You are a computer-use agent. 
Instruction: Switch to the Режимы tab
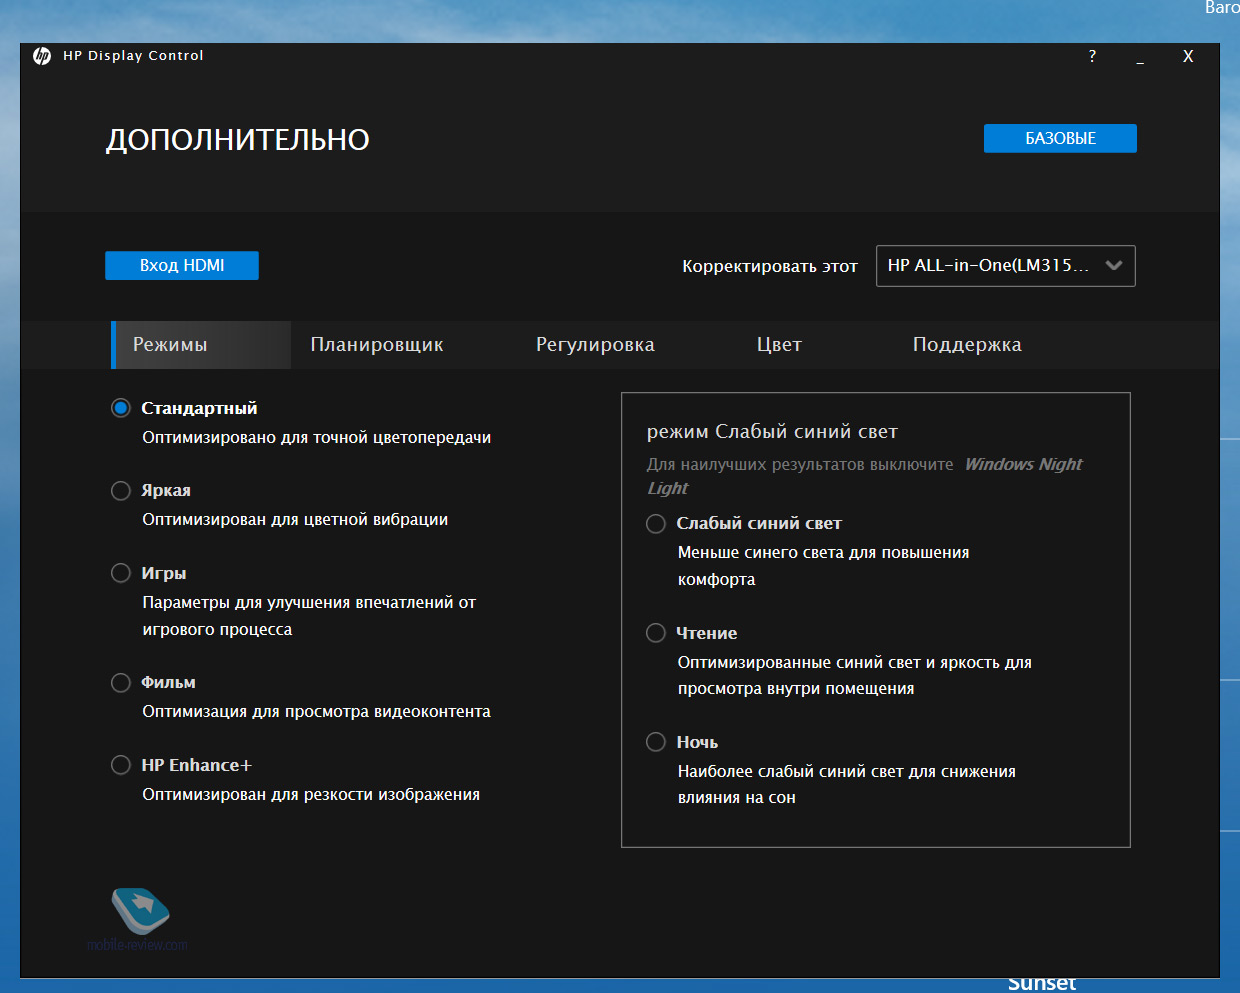201,345
